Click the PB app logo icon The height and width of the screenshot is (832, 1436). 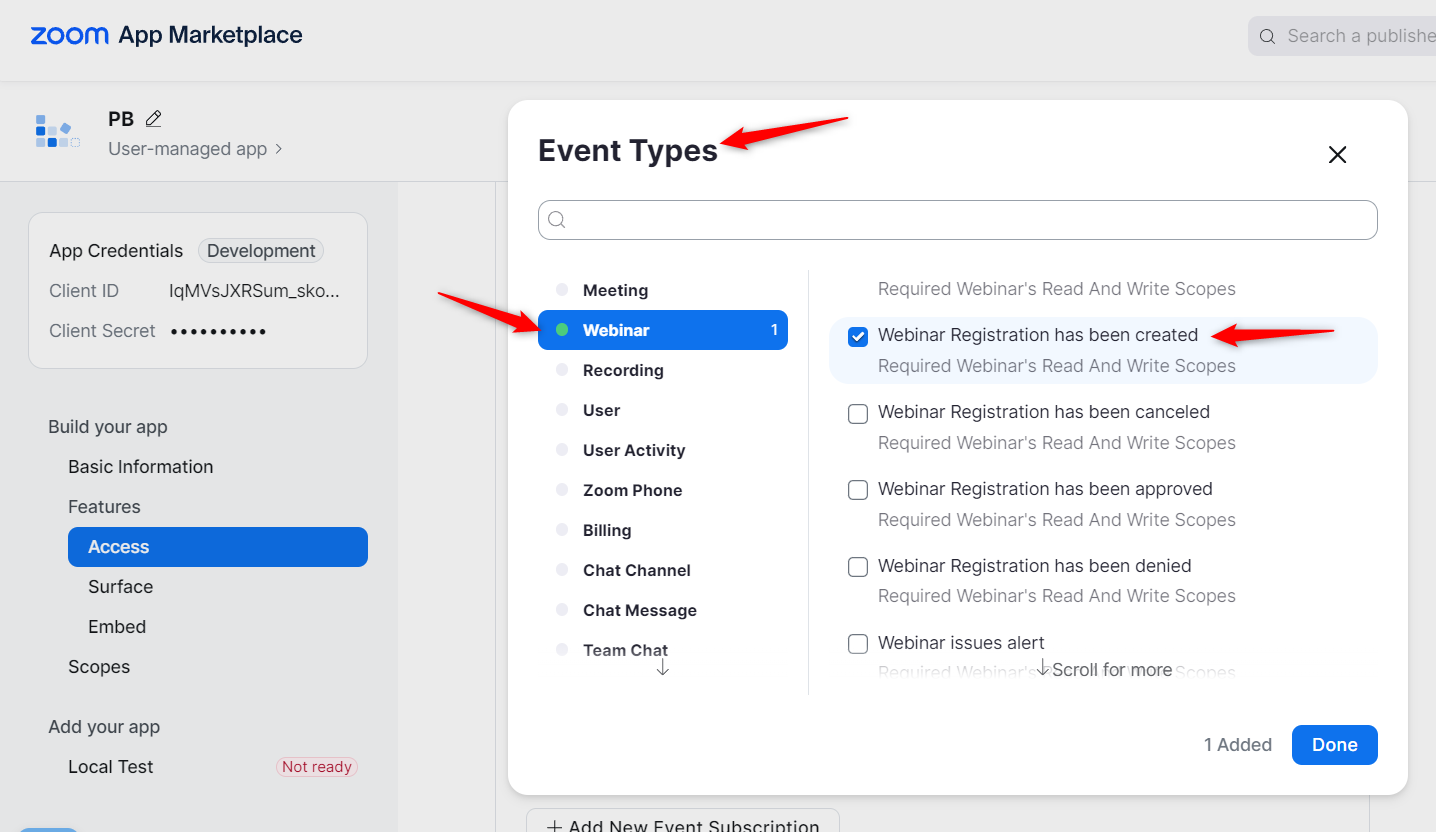[57, 132]
